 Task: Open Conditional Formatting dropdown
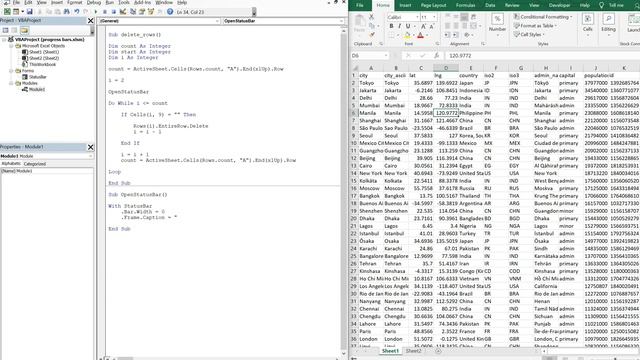543,17
